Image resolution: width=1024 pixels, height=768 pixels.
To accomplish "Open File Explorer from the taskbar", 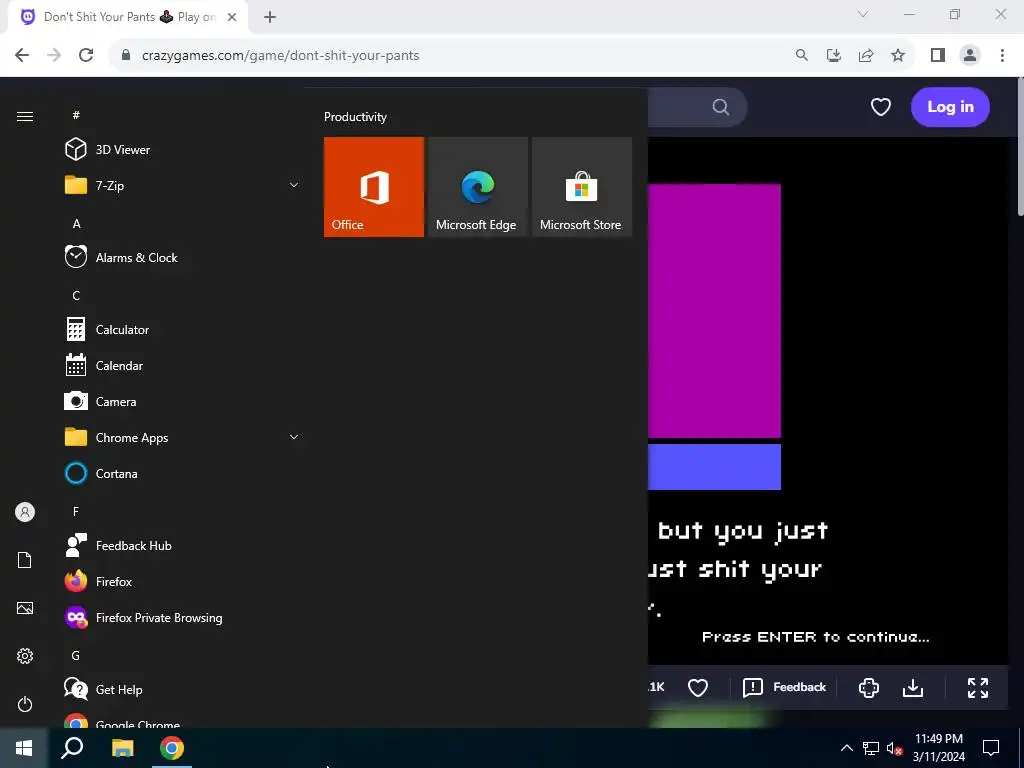I will coord(122,748).
